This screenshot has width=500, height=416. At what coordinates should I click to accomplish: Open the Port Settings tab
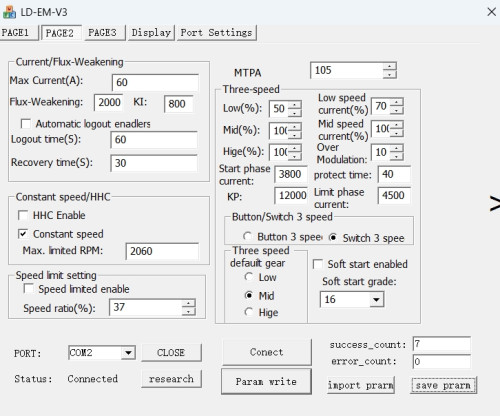217,33
